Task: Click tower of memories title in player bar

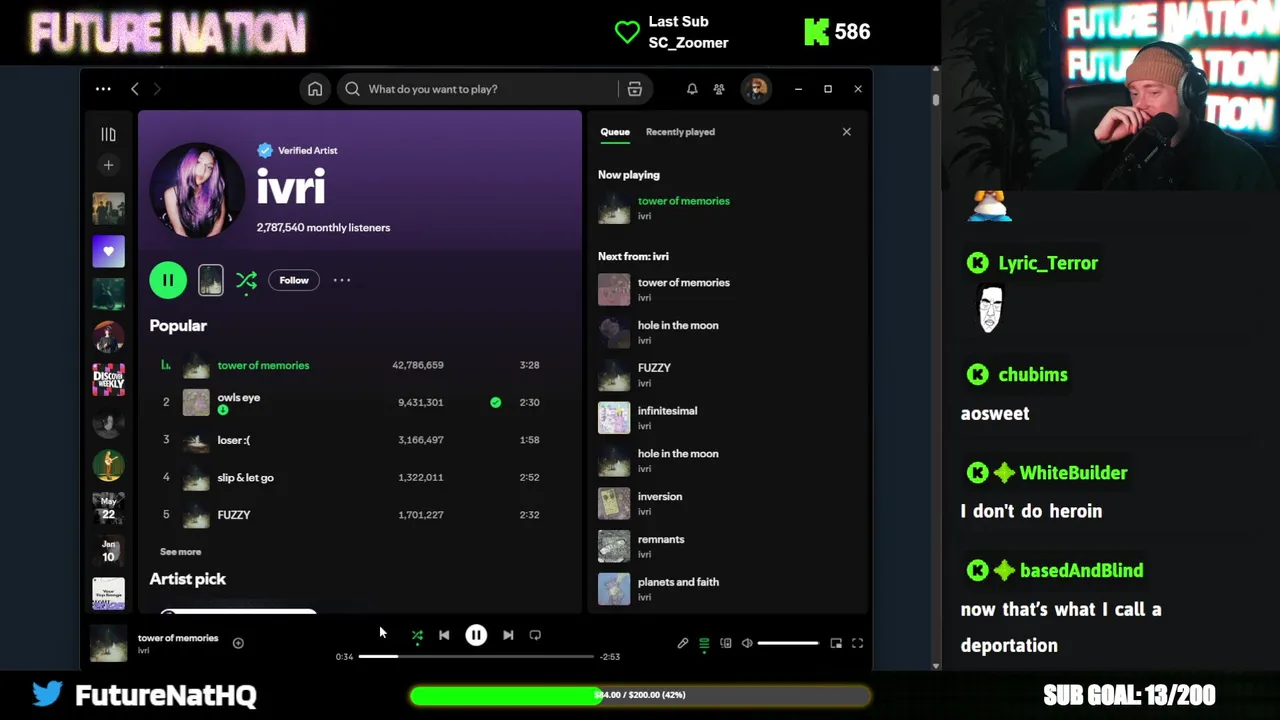Action: (x=178, y=638)
